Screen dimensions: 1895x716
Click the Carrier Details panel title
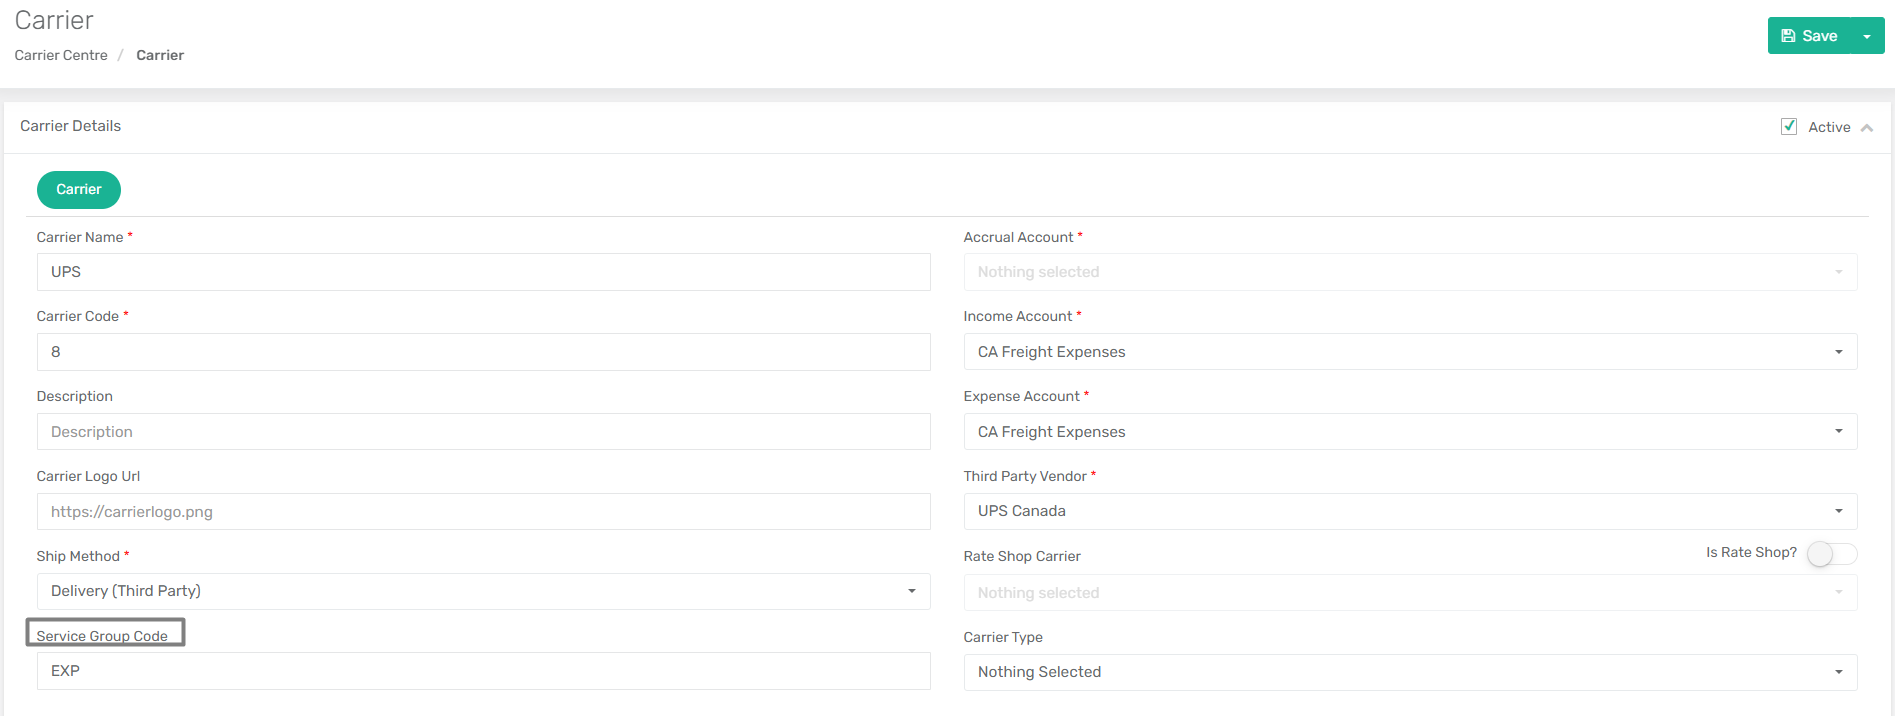[x=70, y=126]
